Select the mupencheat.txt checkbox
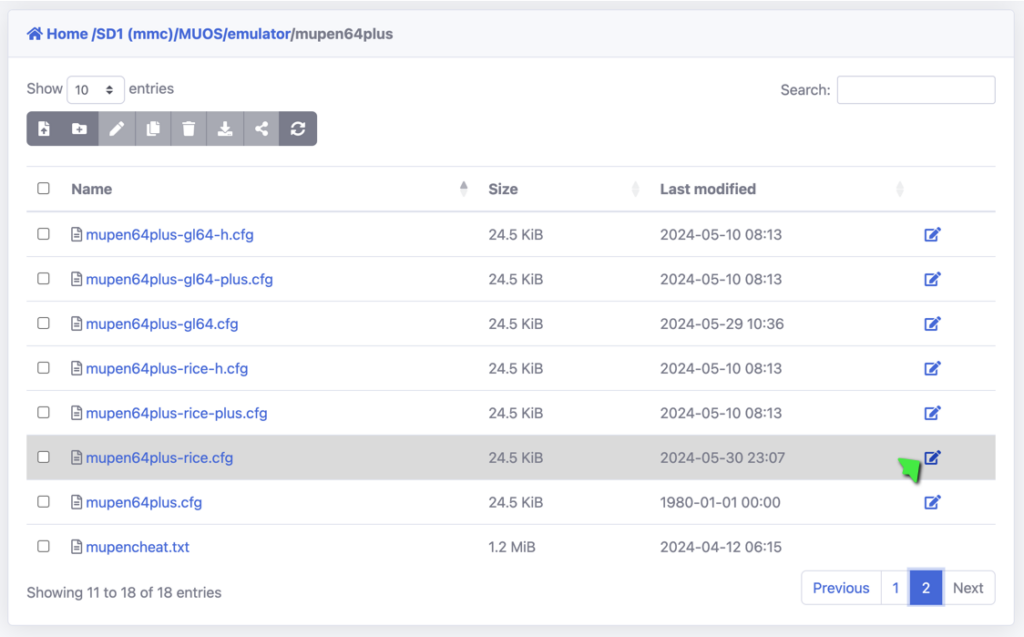This screenshot has width=1024, height=637. click(x=43, y=546)
